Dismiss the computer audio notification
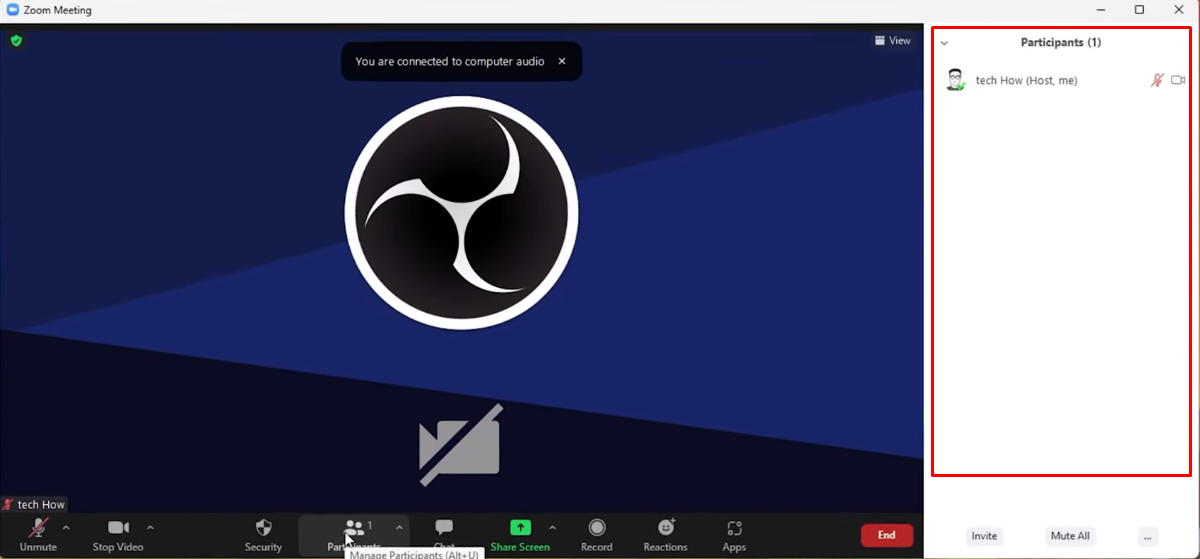Image resolution: width=1200 pixels, height=559 pixels. point(562,61)
